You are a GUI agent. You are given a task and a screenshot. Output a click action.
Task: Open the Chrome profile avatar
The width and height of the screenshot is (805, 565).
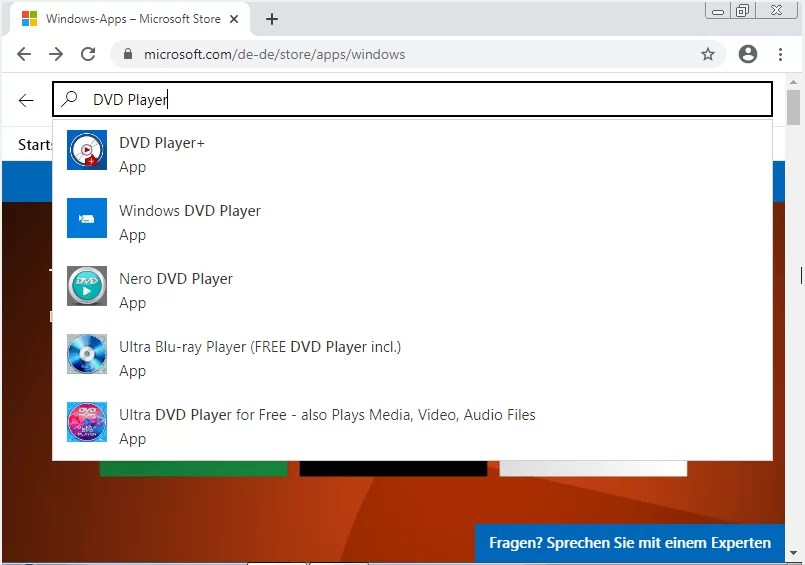(748, 54)
